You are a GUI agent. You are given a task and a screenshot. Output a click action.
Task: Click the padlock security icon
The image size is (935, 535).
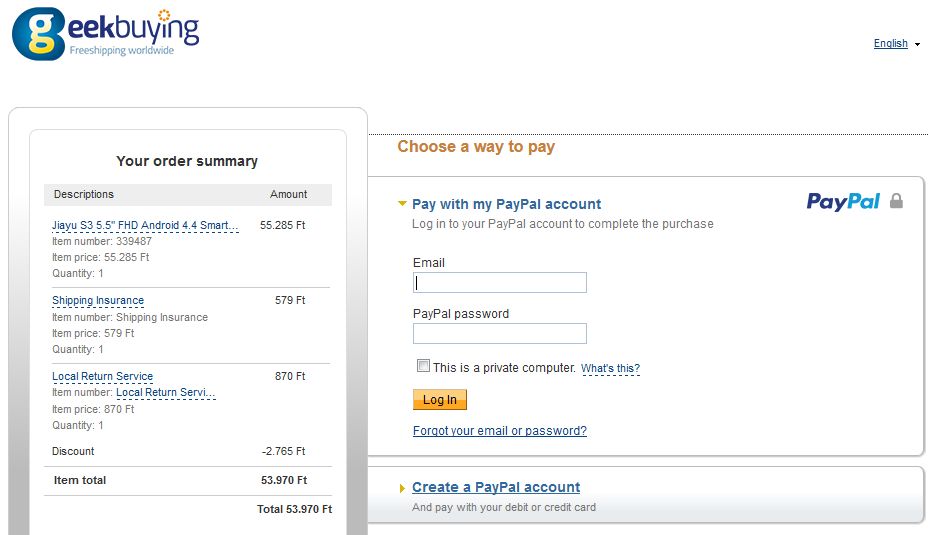pos(896,201)
